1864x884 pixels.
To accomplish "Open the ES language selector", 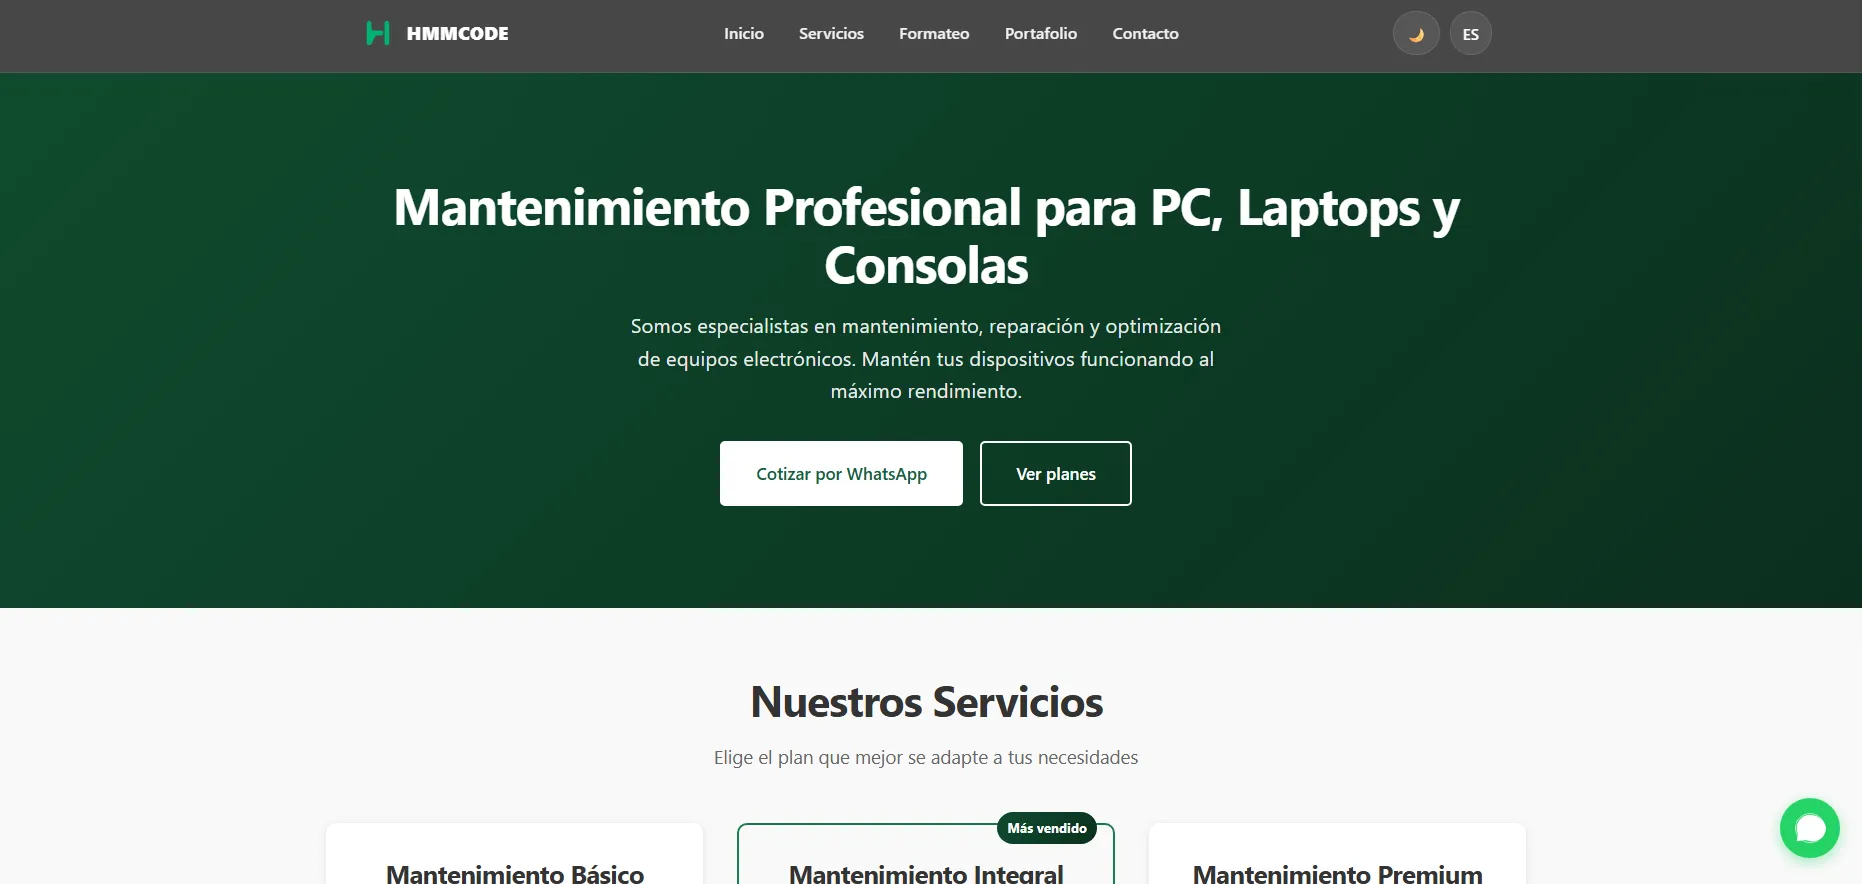I will point(1470,34).
